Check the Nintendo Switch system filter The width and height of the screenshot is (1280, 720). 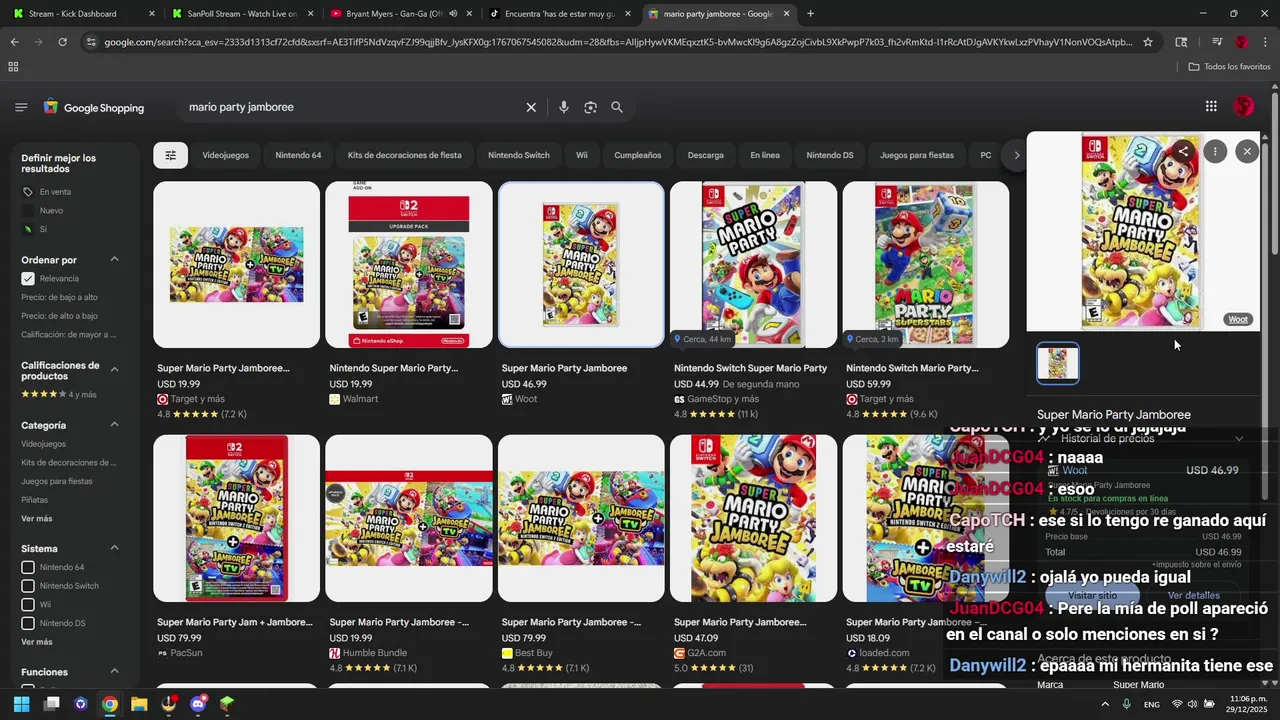click(x=28, y=586)
